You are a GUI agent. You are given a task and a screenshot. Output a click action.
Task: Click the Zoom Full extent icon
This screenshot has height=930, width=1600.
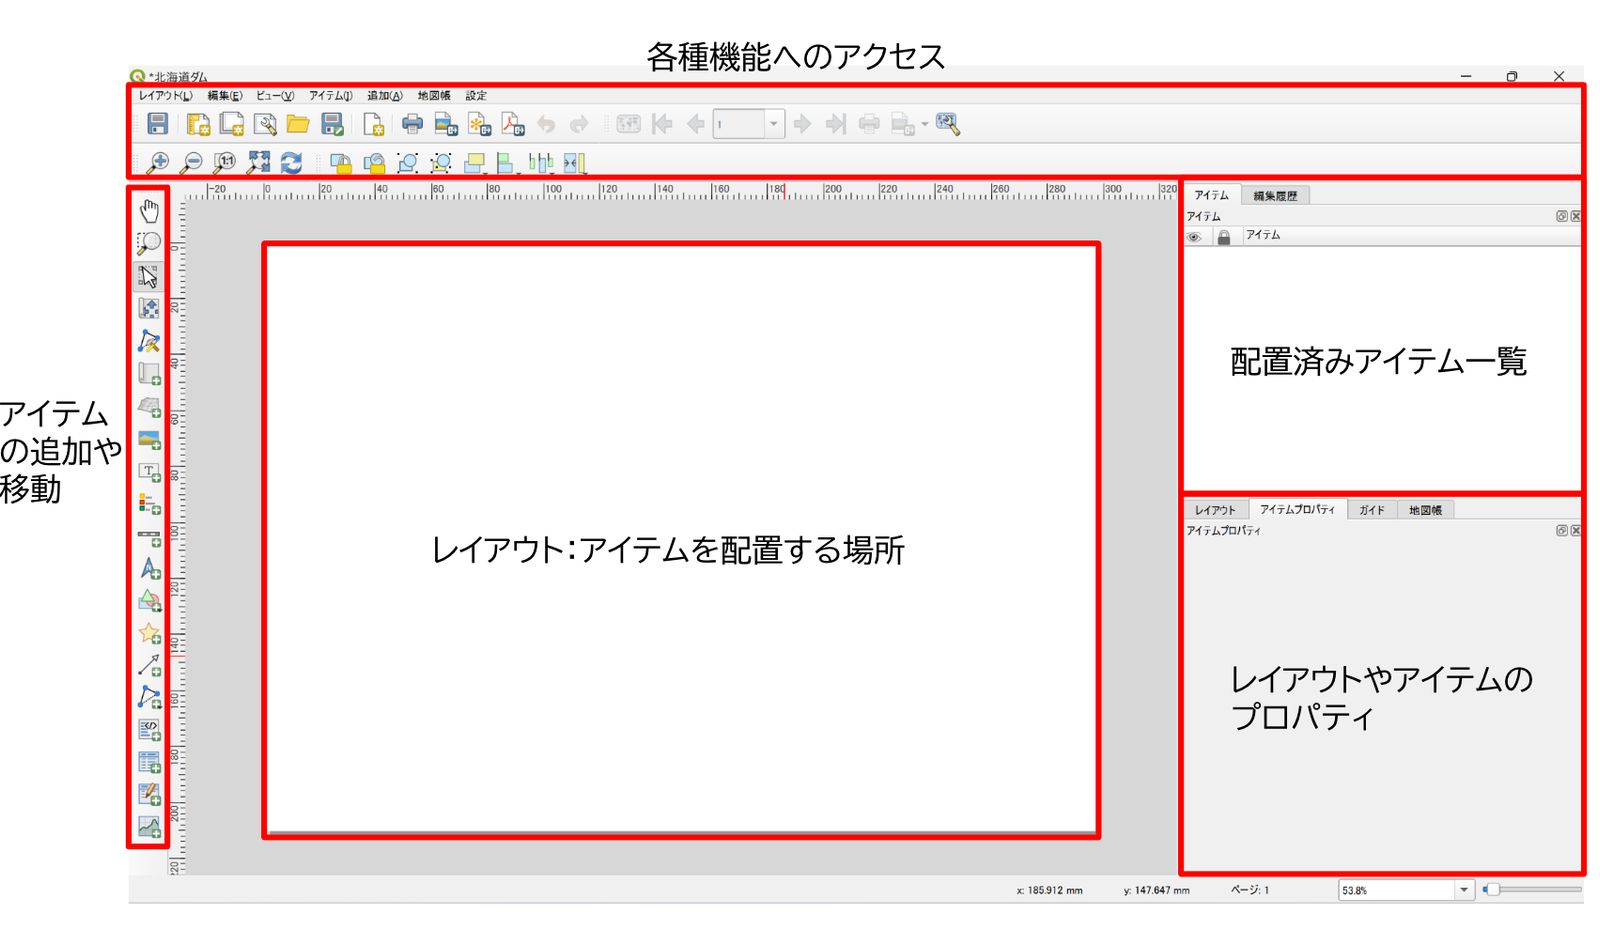click(258, 162)
